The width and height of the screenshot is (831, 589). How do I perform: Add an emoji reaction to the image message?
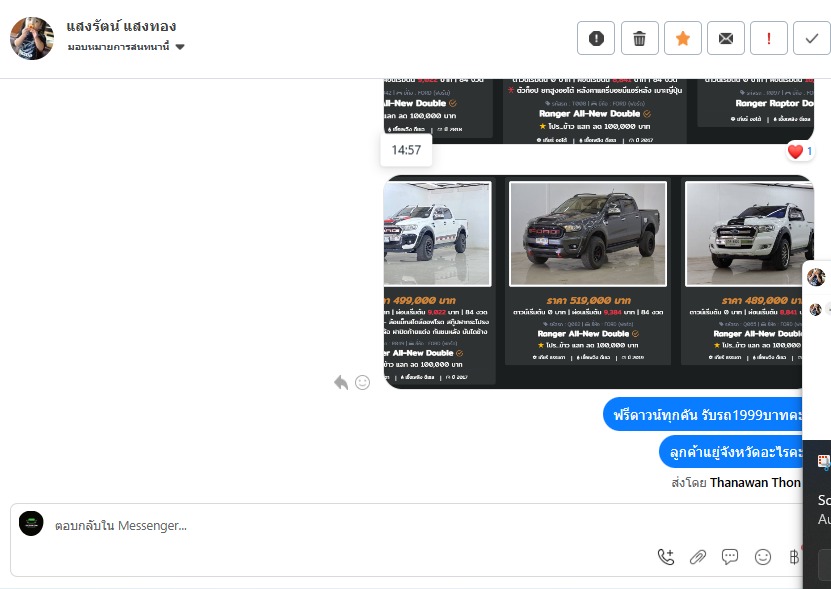(363, 382)
